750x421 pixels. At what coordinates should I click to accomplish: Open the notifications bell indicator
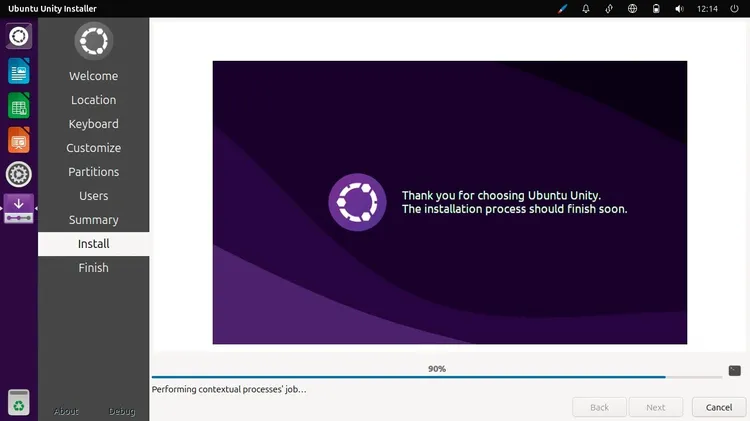[x=585, y=9]
